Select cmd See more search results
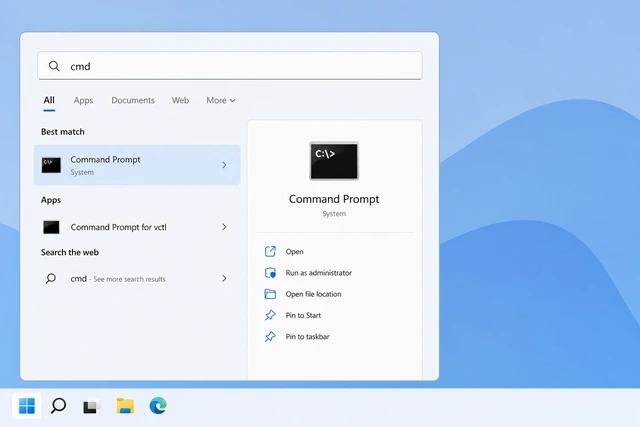640x427 pixels. tap(137, 278)
